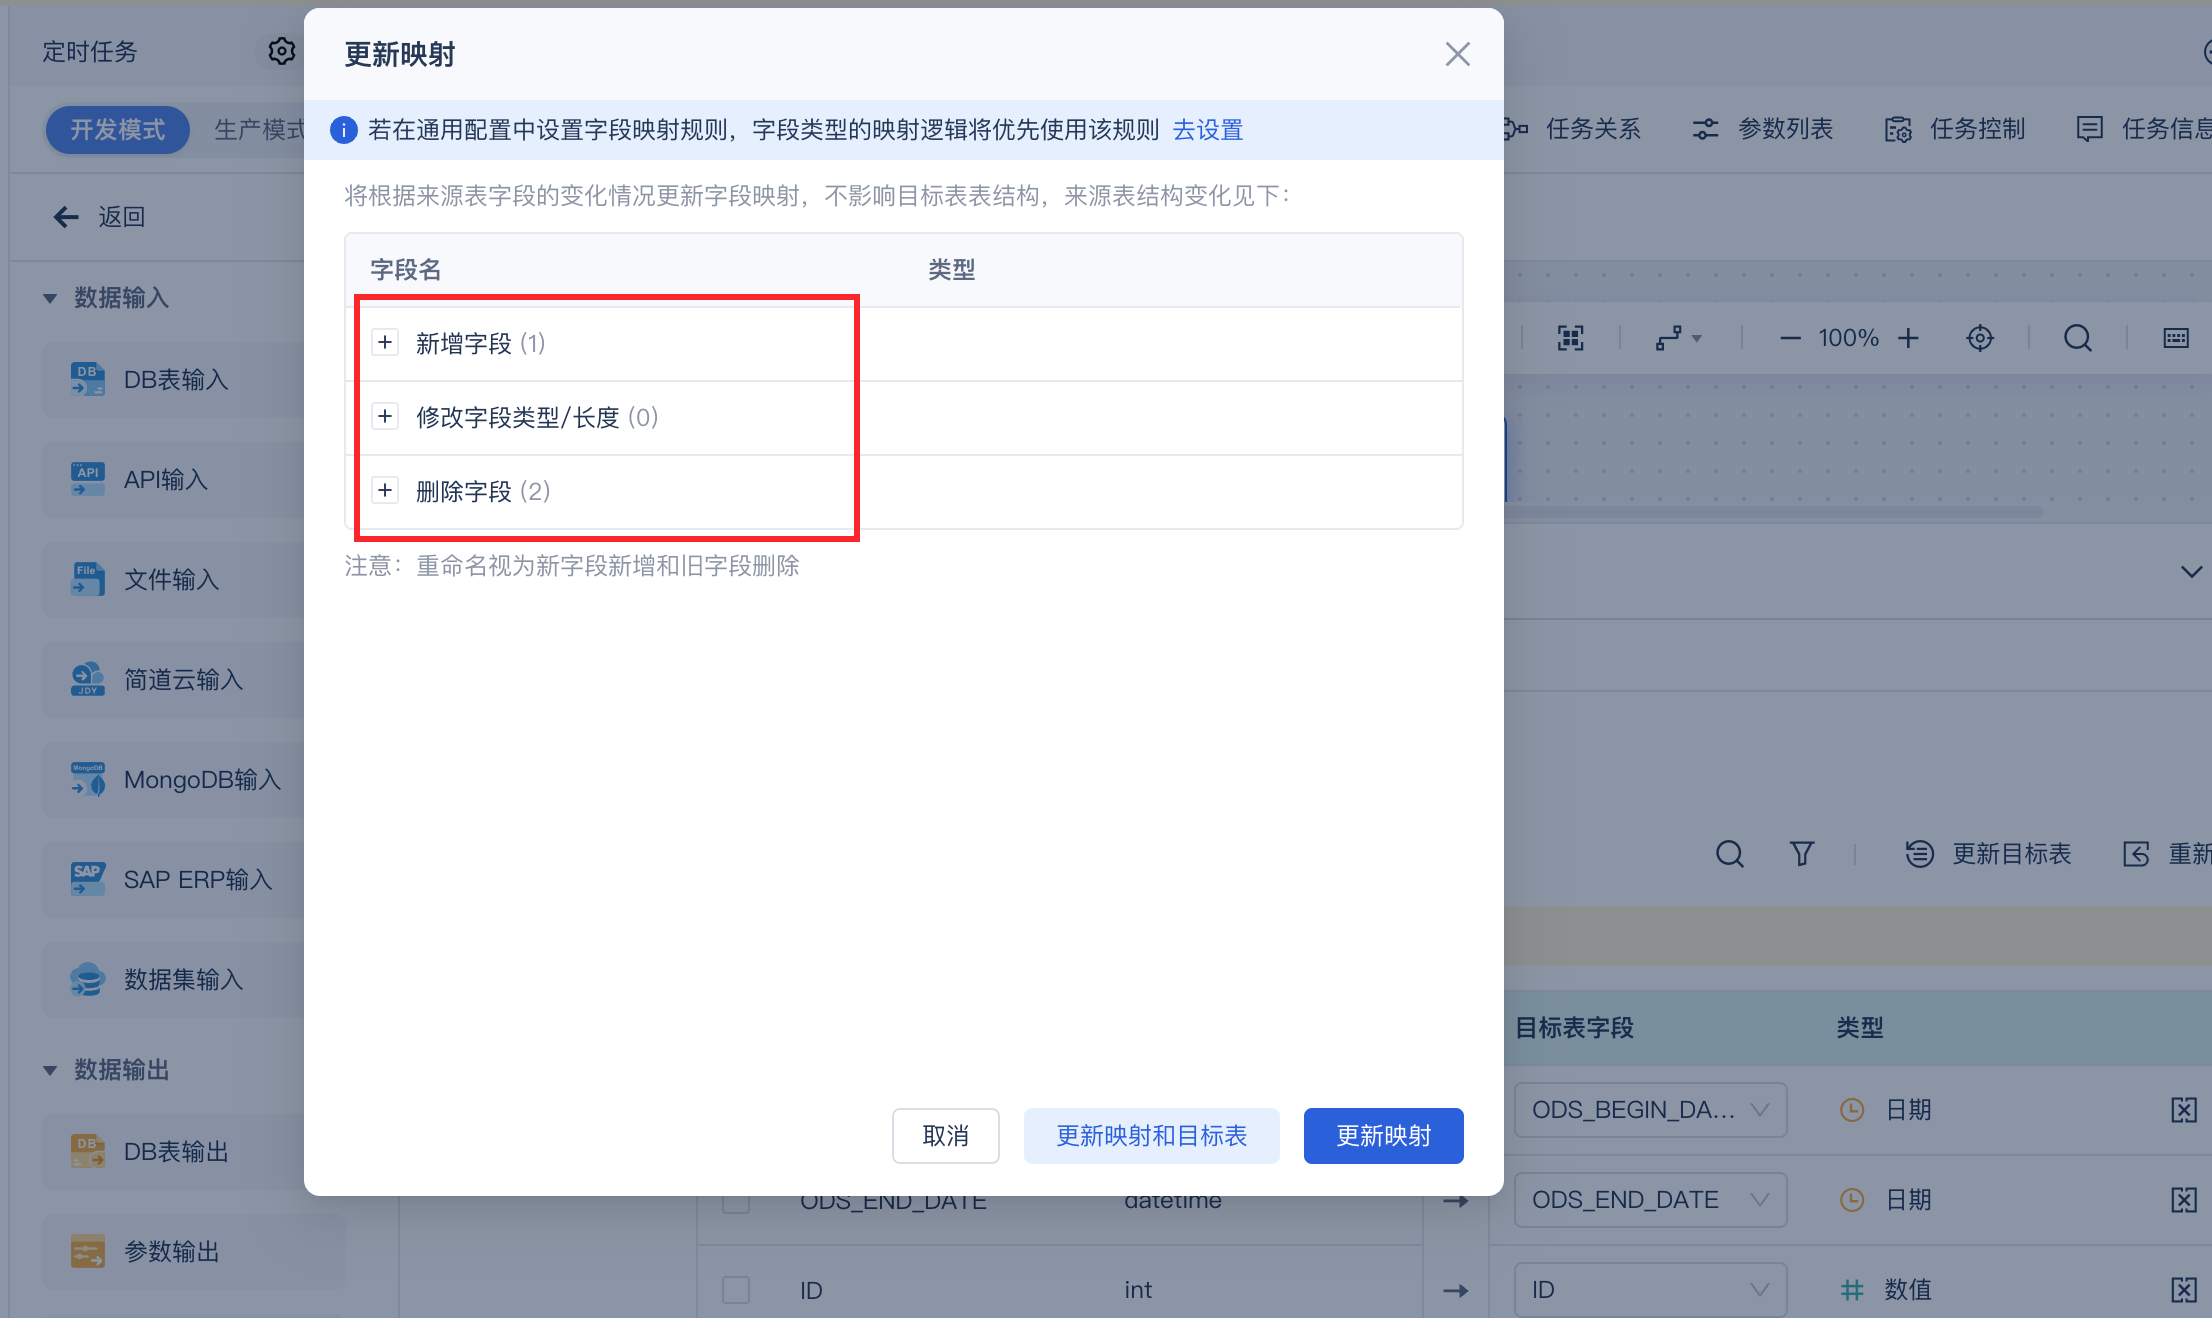
Task: Close the 更新映射 dialog
Action: click(1457, 54)
